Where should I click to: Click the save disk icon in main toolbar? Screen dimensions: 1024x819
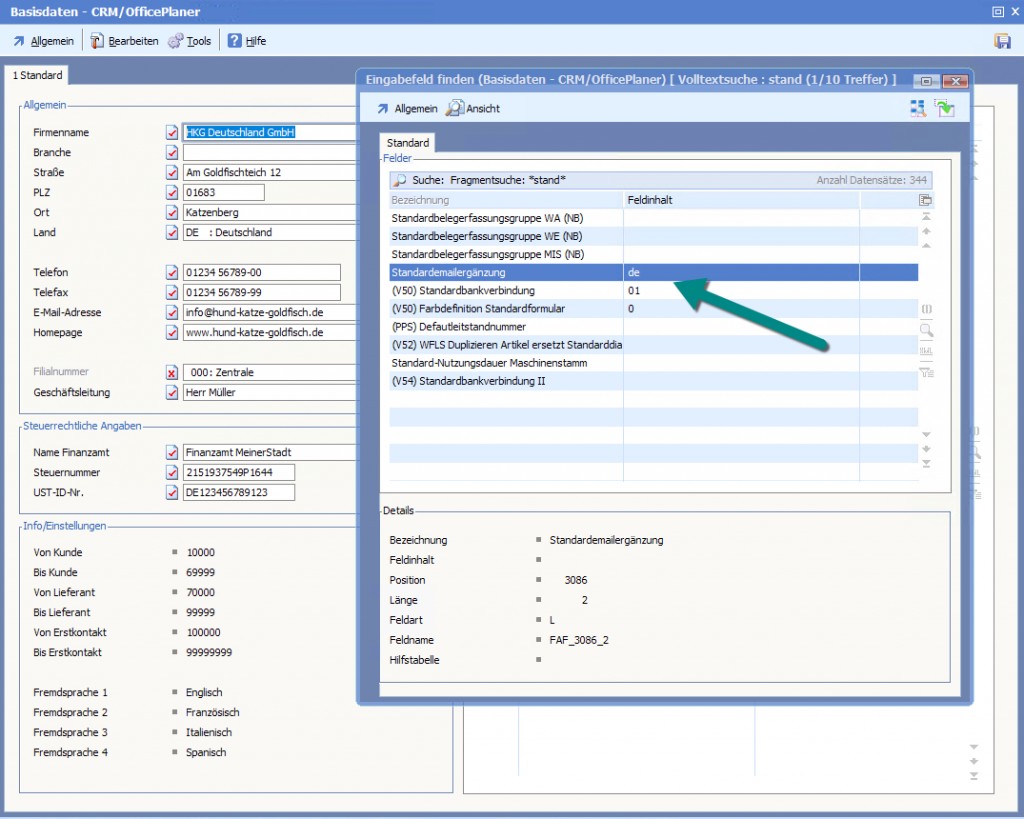(x=1001, y=41)
